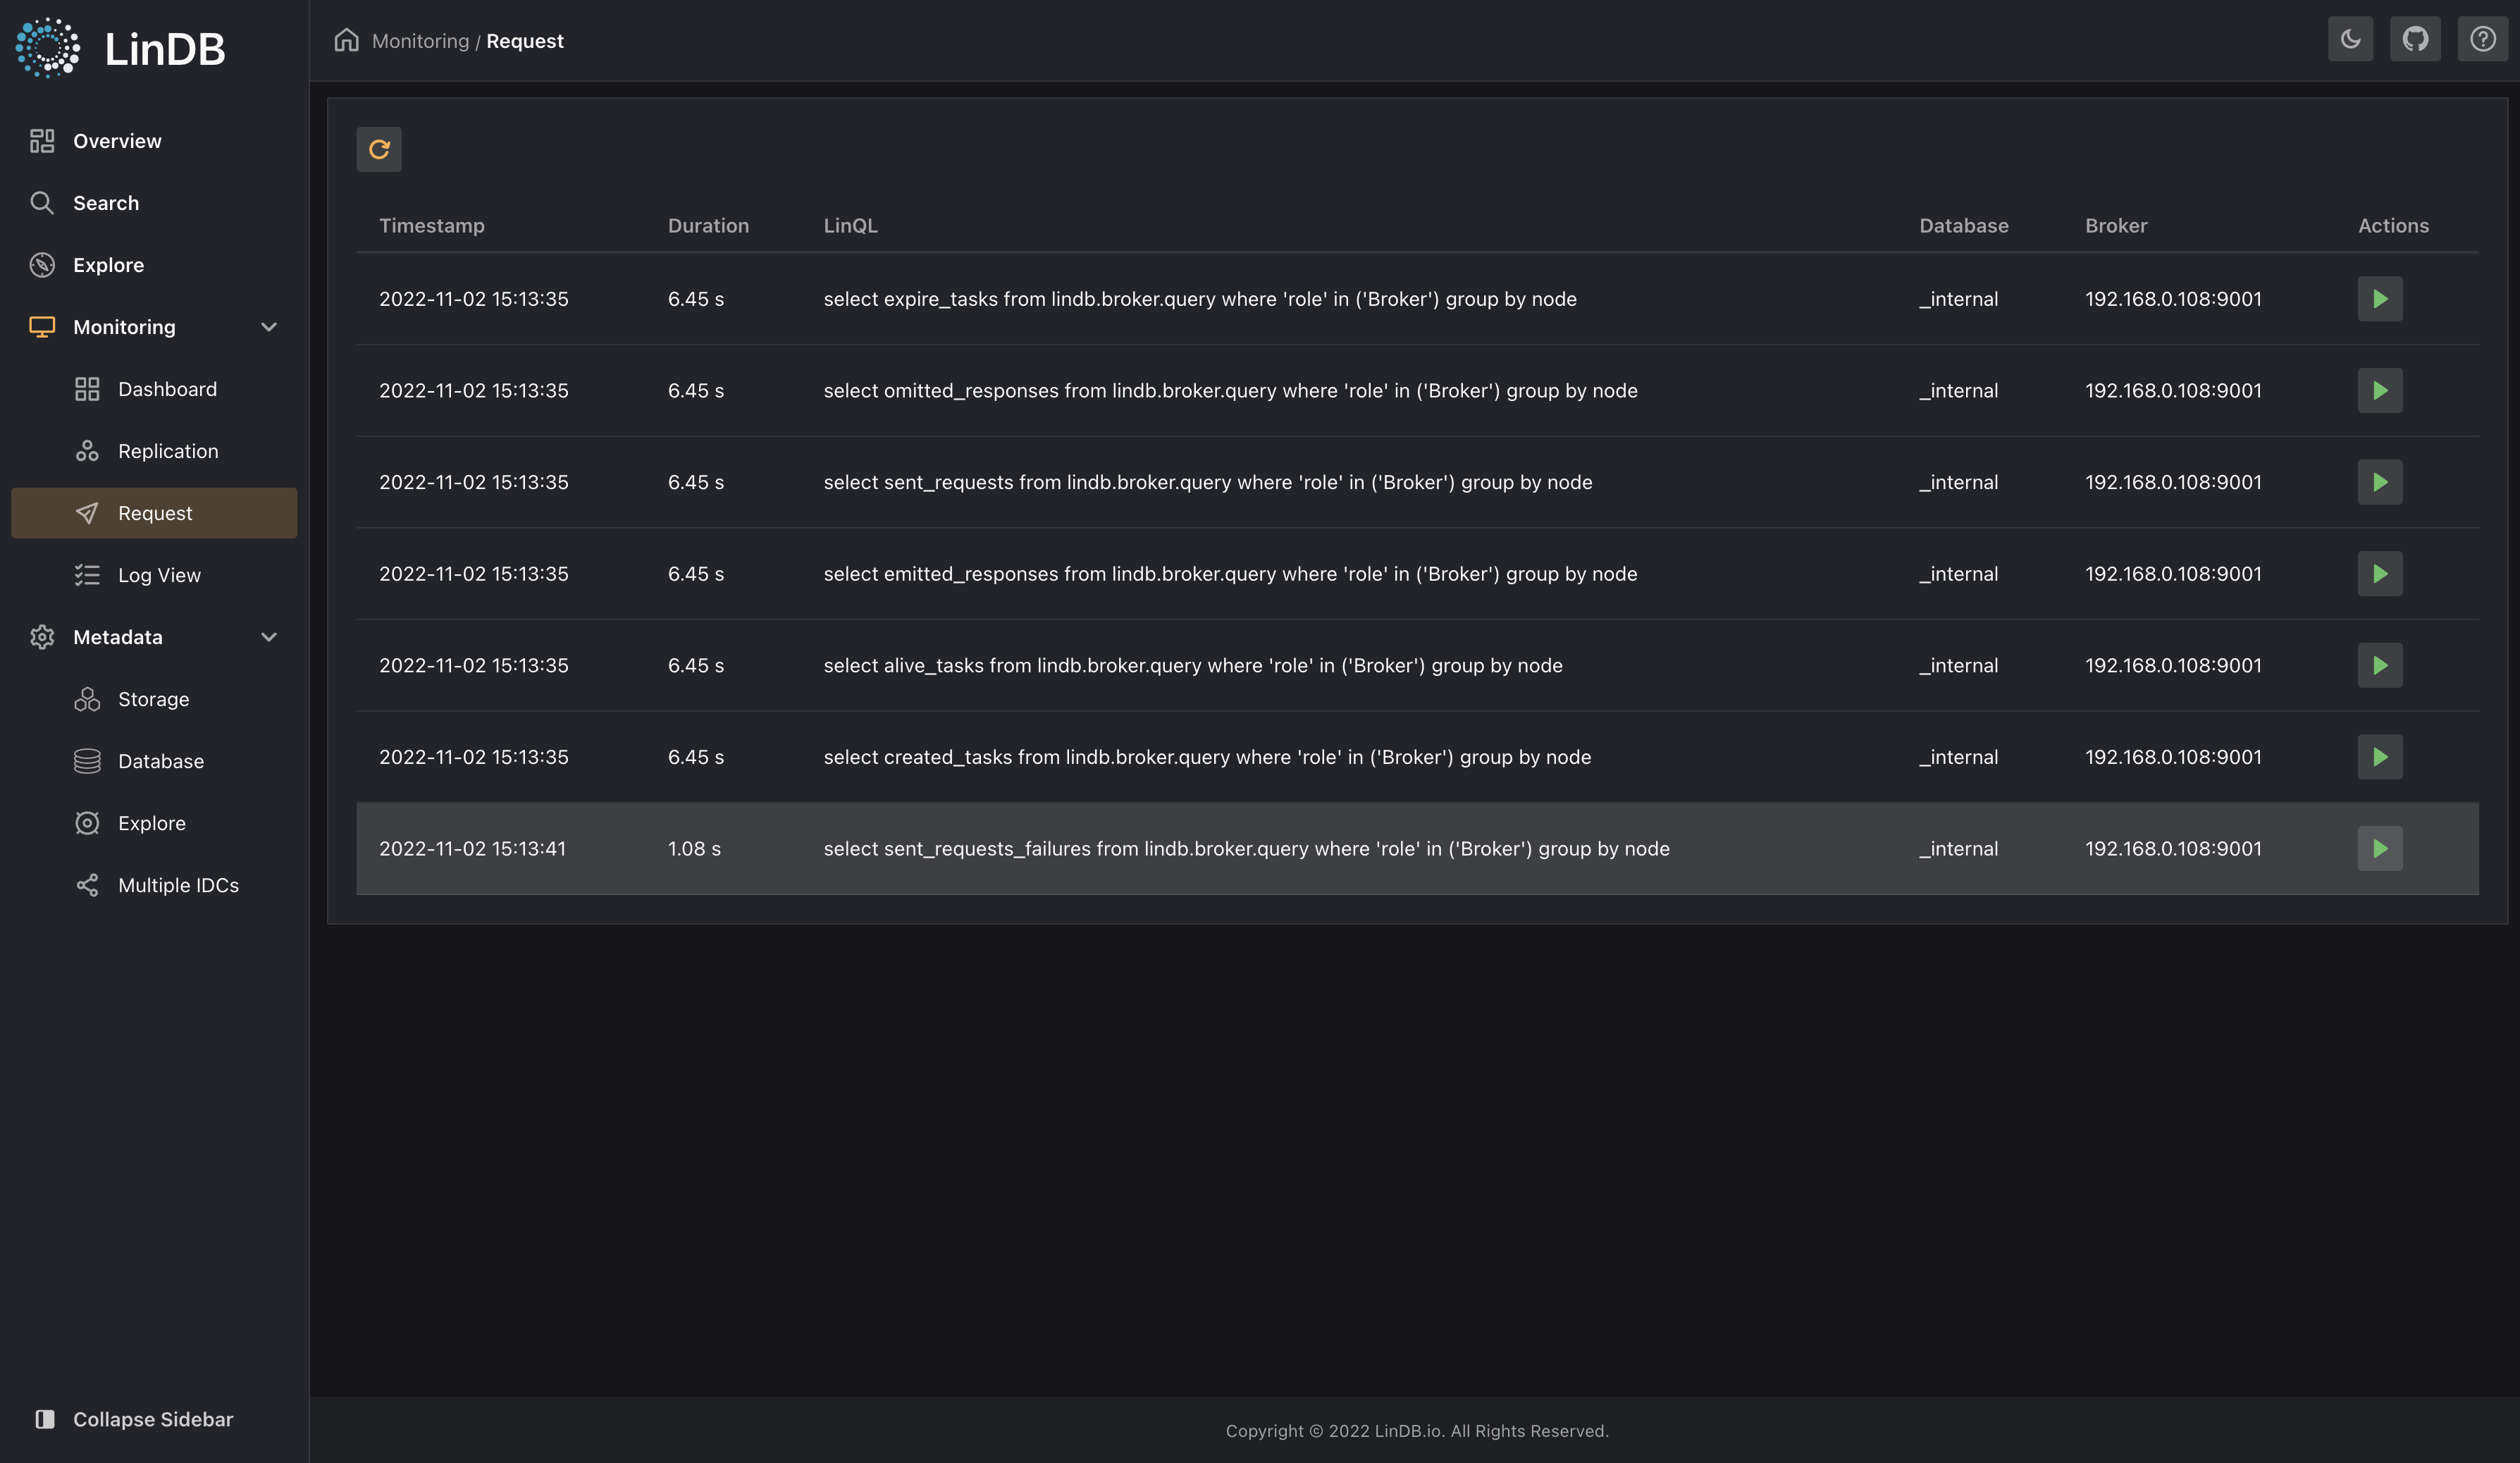Select the Multiple IDCs sidebar item
The width and height of the screenshot is (2520, 1463).
178,884
